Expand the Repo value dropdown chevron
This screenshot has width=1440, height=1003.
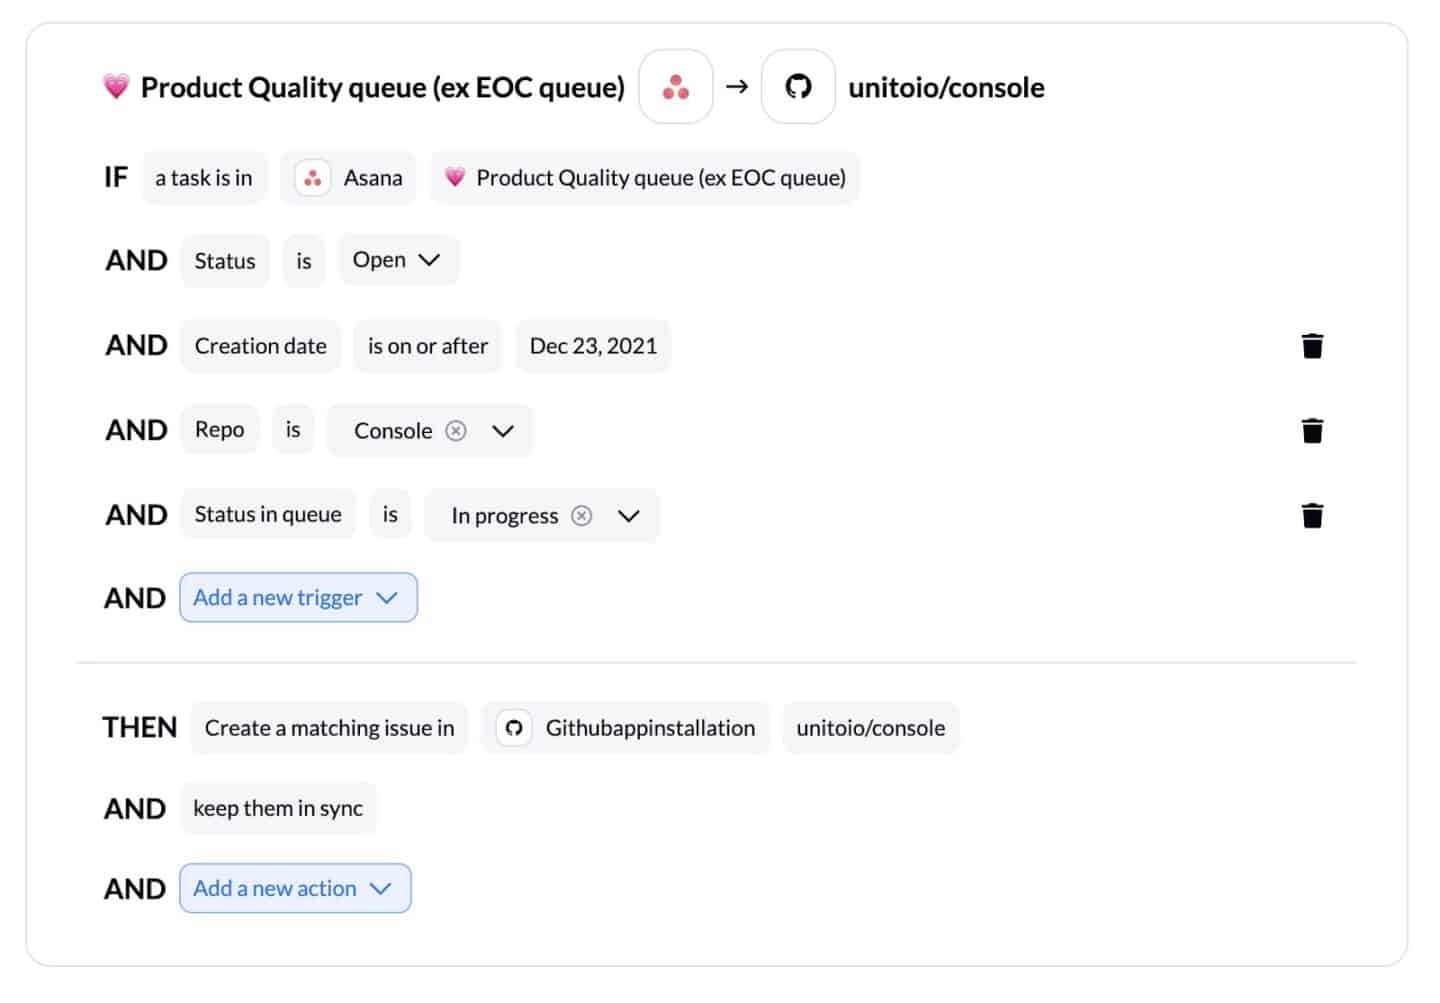coord(503,431)
